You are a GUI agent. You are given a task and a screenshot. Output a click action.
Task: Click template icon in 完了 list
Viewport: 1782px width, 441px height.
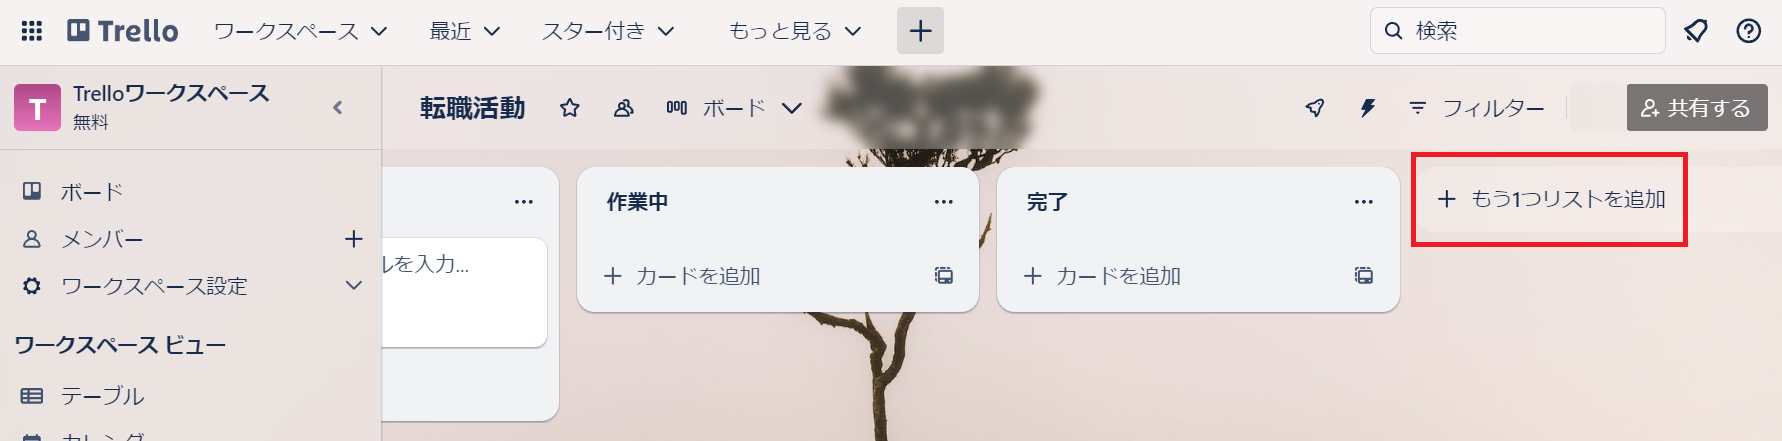pos(1364,276)
